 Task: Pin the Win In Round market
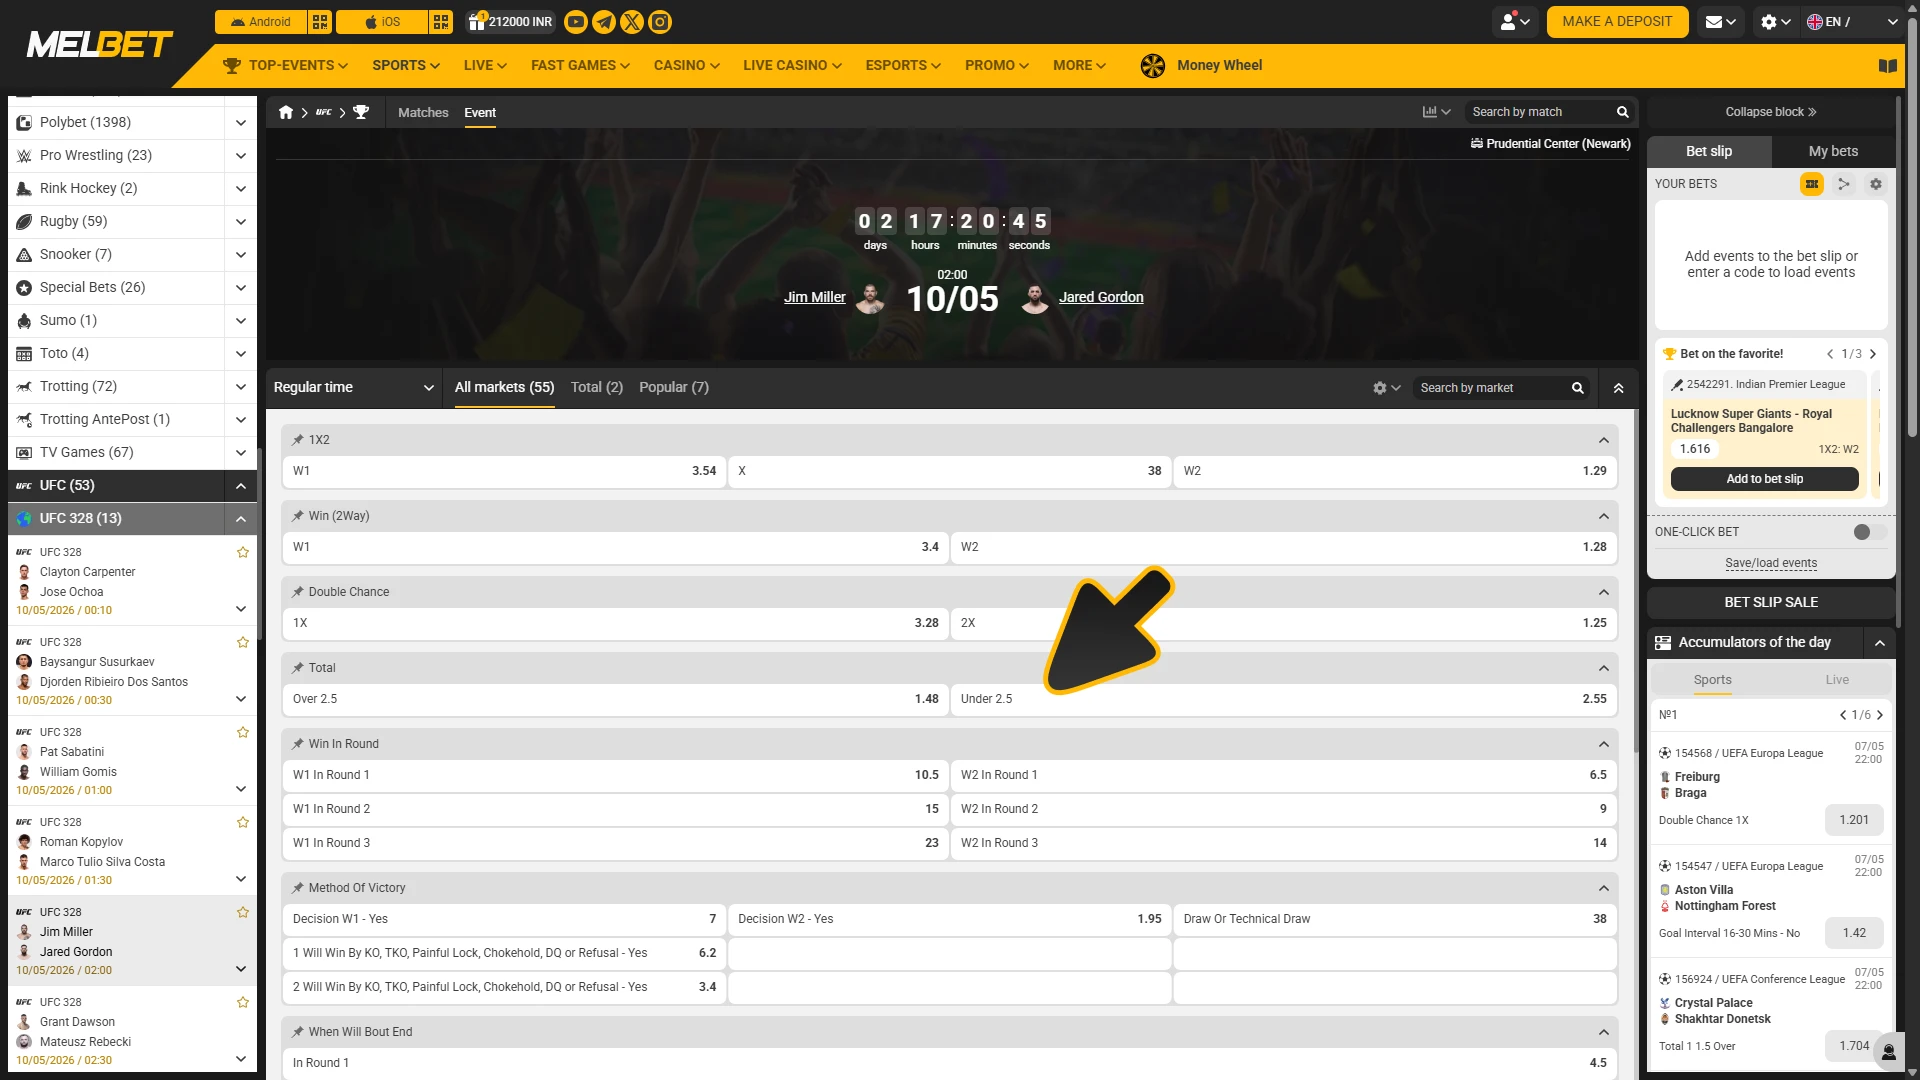(298, 744)
